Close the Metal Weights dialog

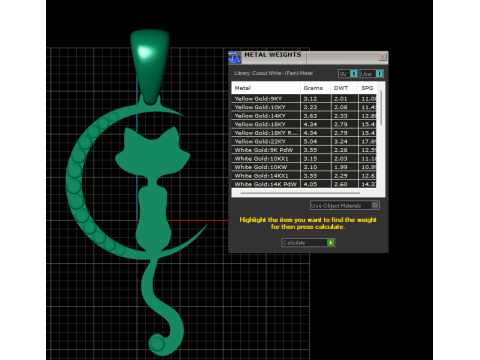coord(382,57)
